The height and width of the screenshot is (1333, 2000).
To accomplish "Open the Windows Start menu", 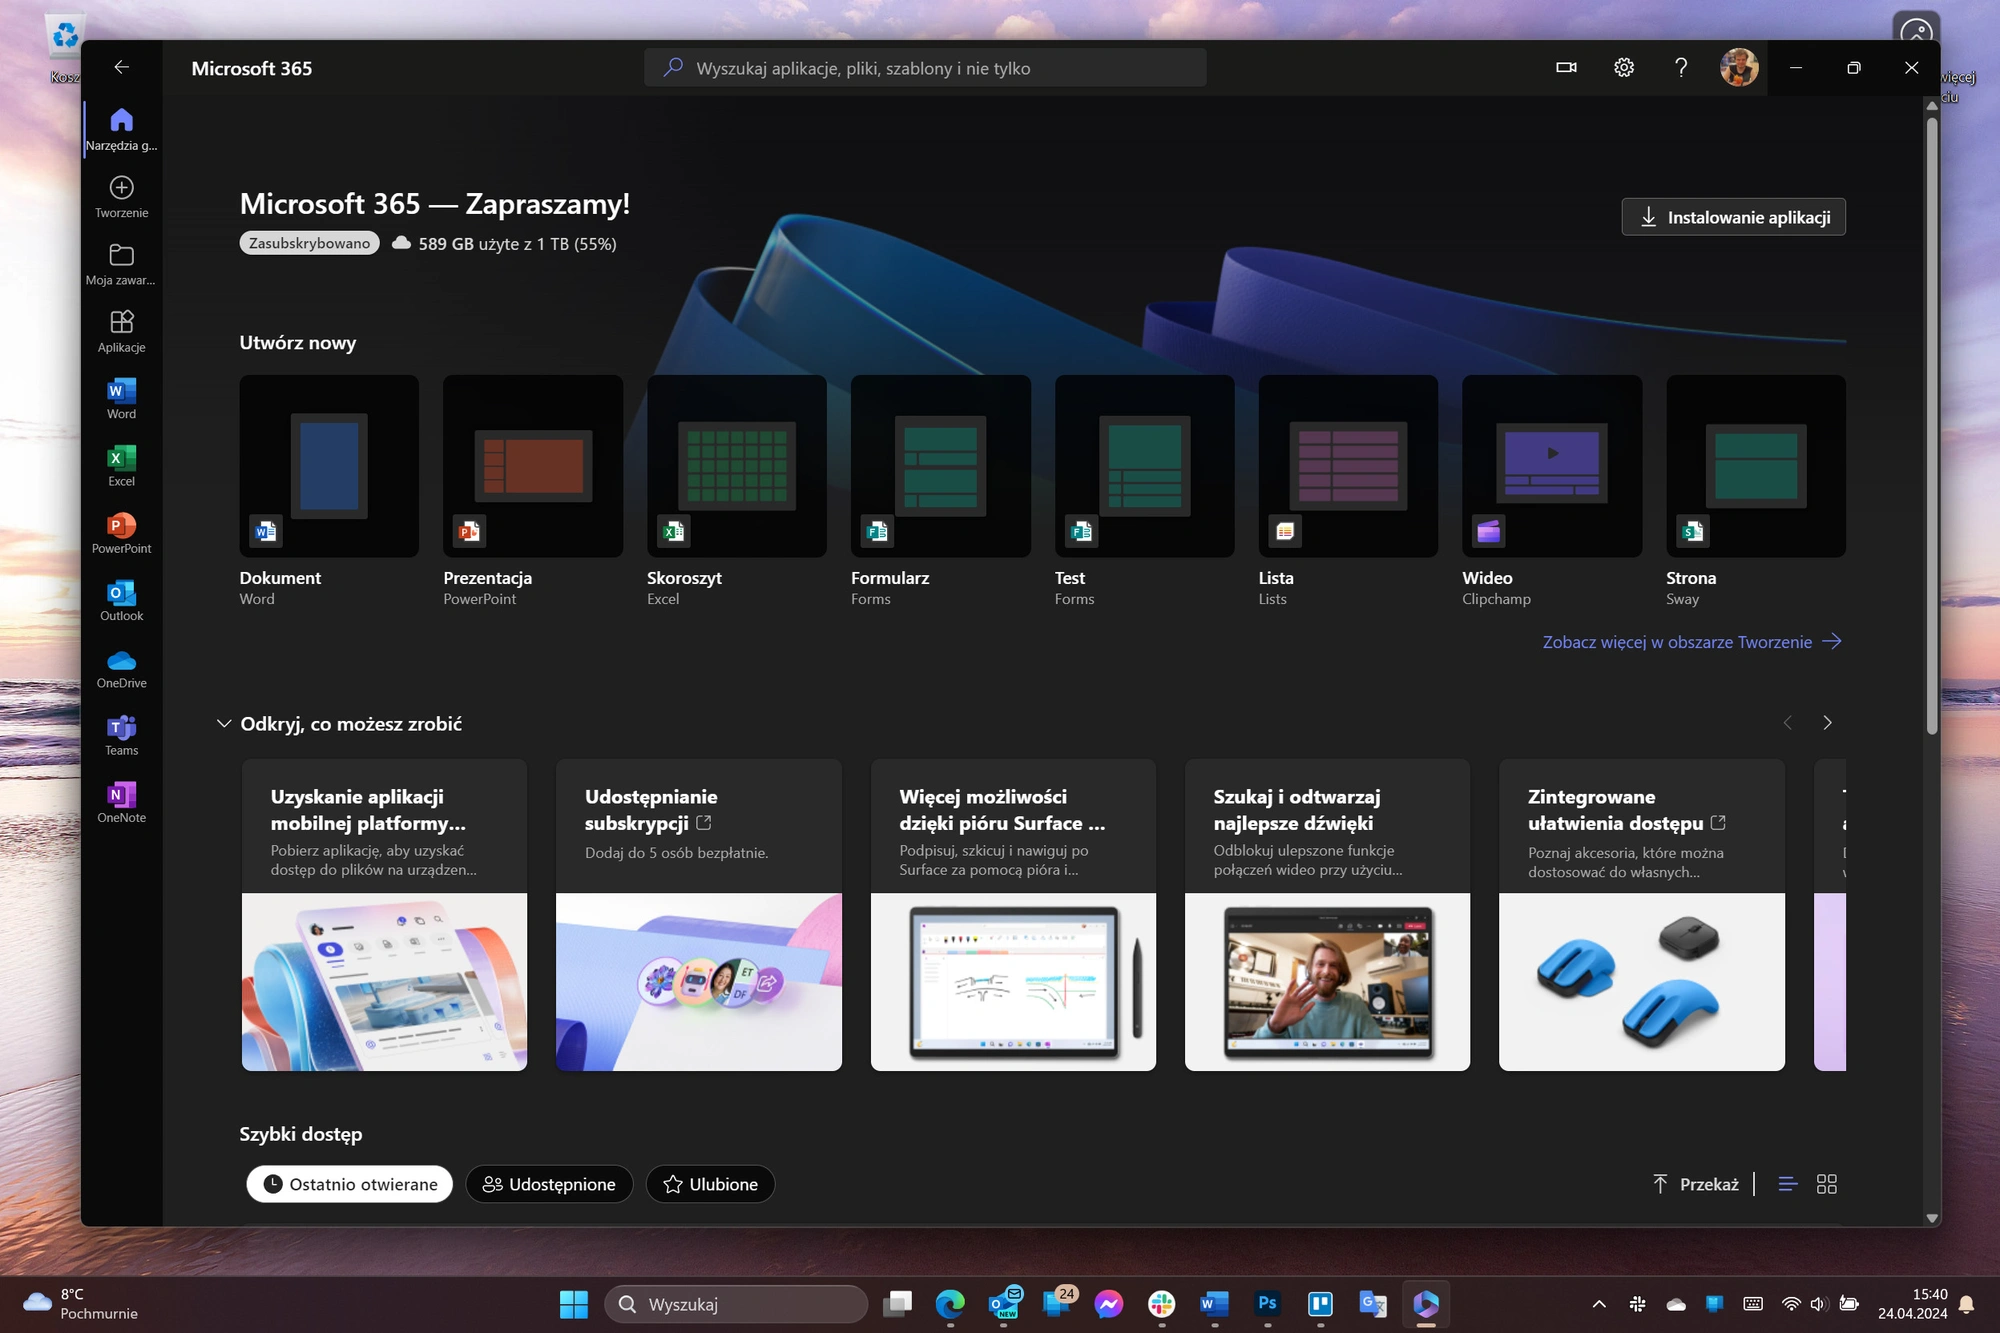I will (574, 1304).
